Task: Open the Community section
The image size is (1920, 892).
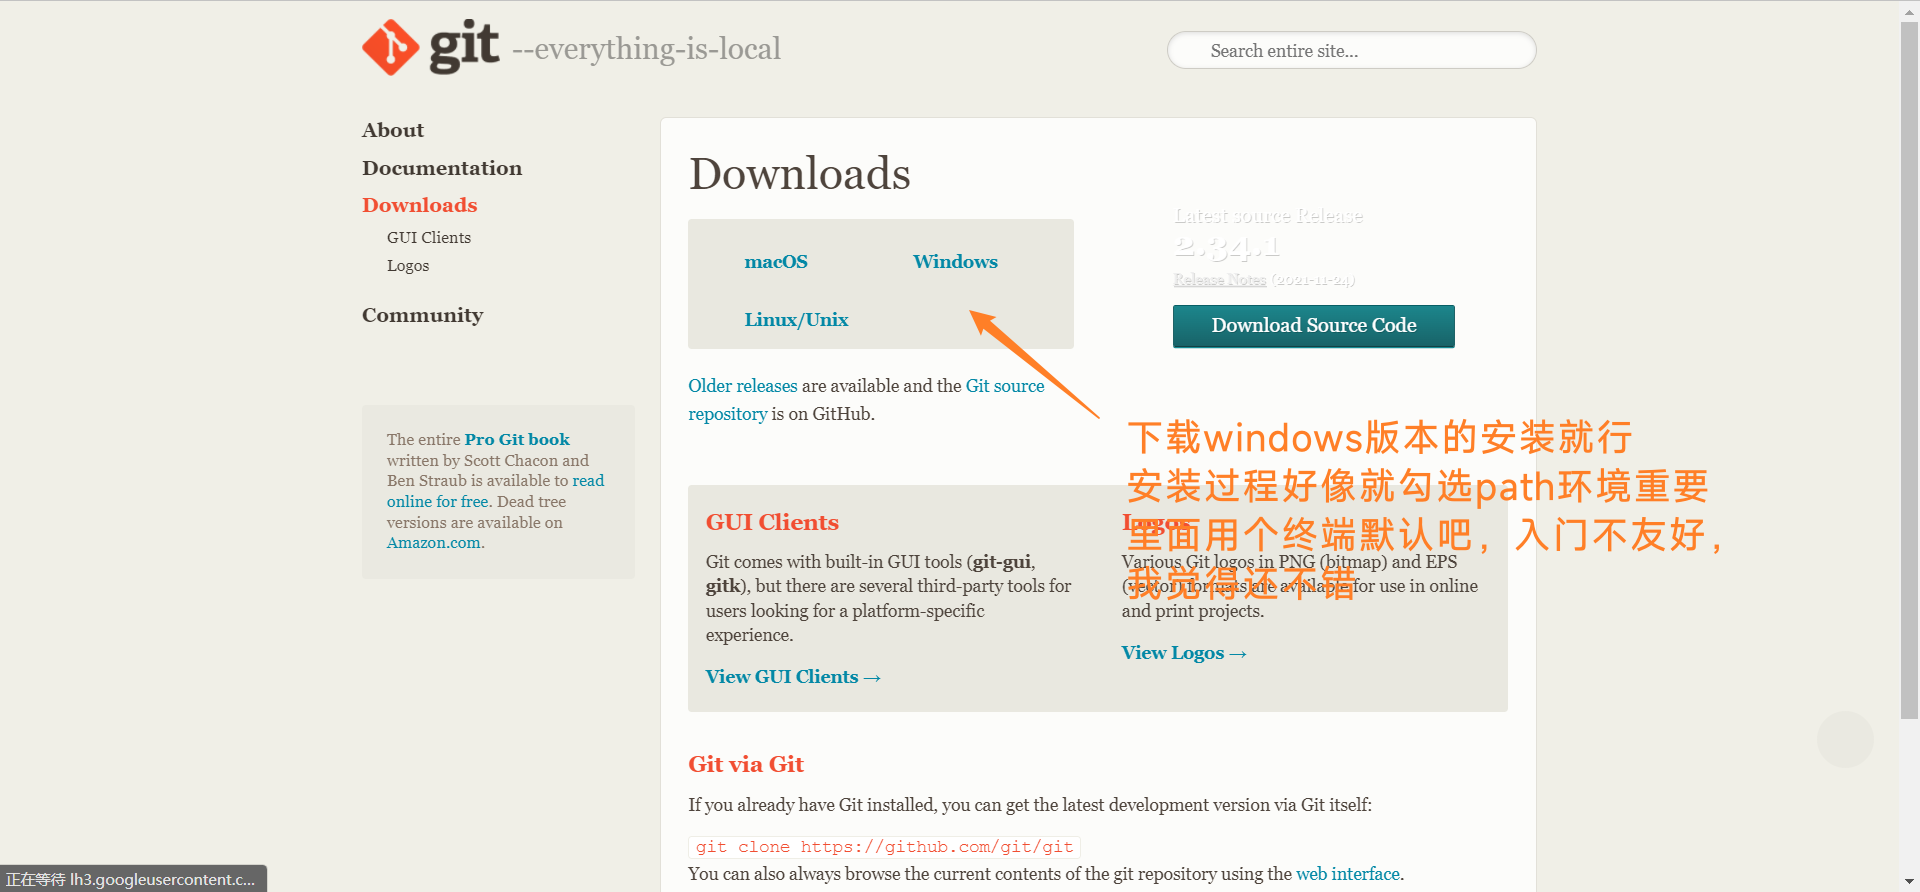Action: click(x=423, y=315)
